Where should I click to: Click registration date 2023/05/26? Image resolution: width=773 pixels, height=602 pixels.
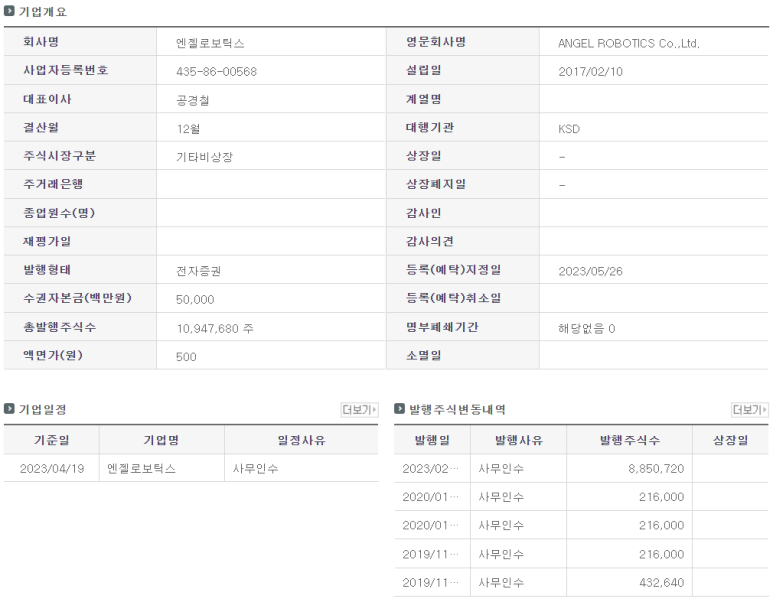pos(590,271)
